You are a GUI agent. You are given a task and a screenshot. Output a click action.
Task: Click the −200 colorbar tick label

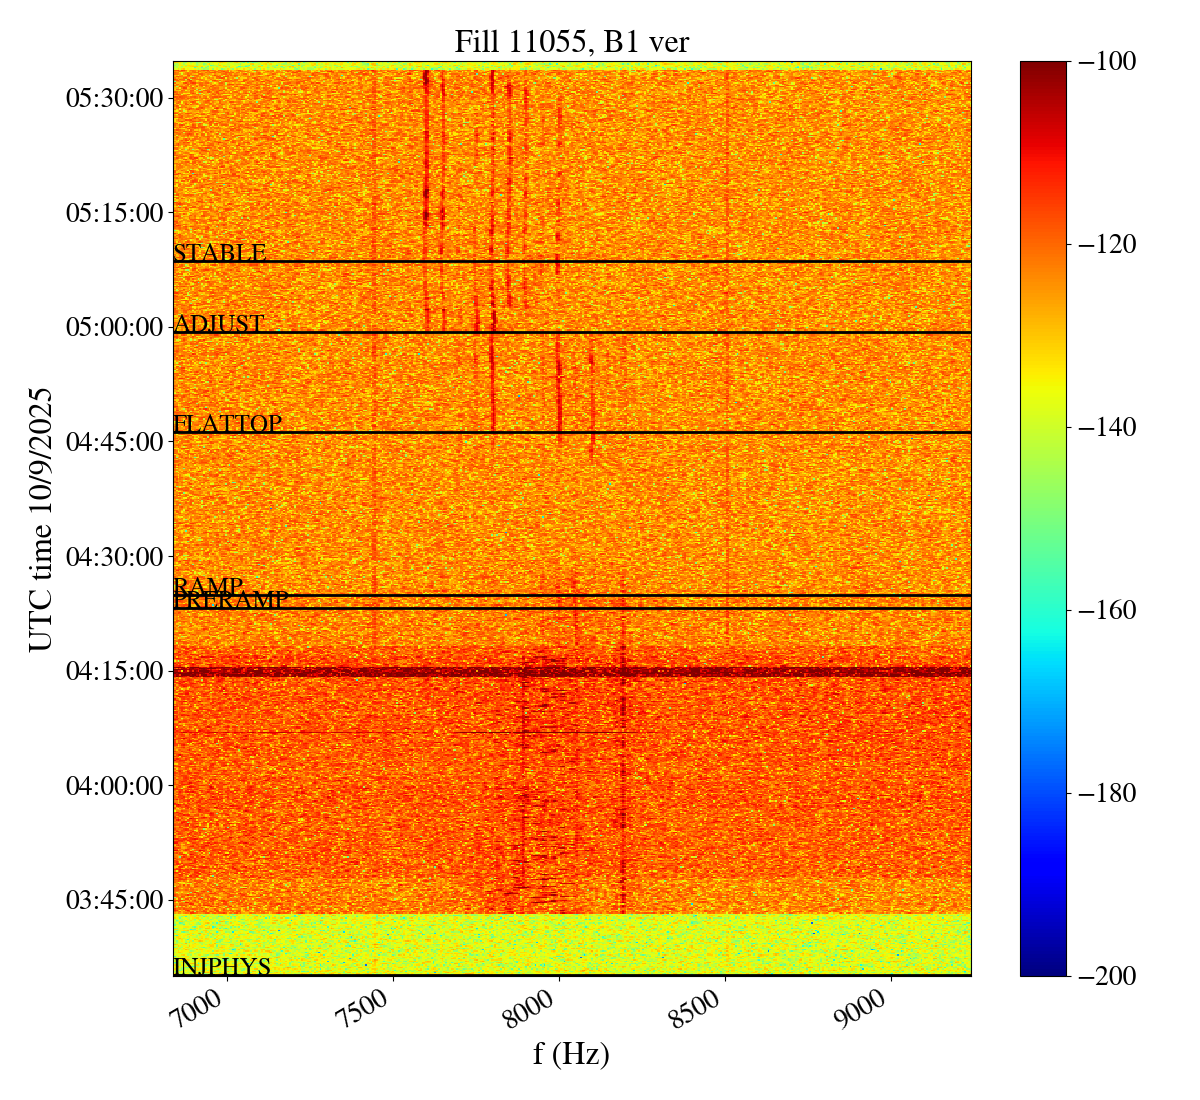(1107, 976)
